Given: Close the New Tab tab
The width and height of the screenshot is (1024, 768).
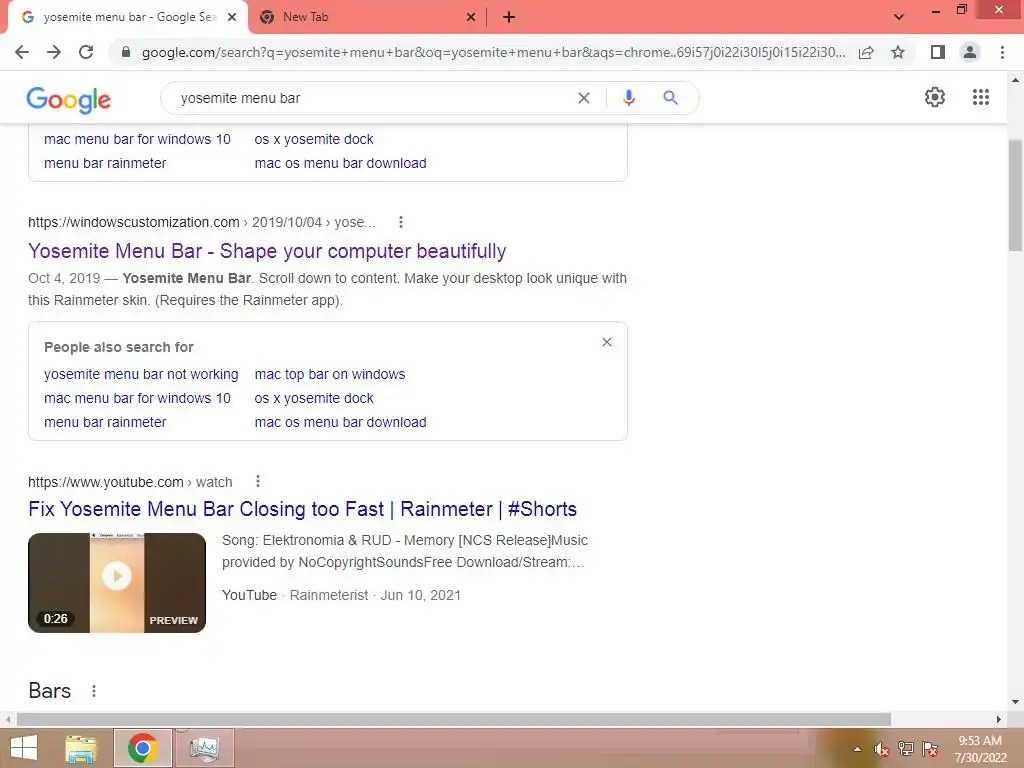Looking at the screenshot, I should [471, 18].
